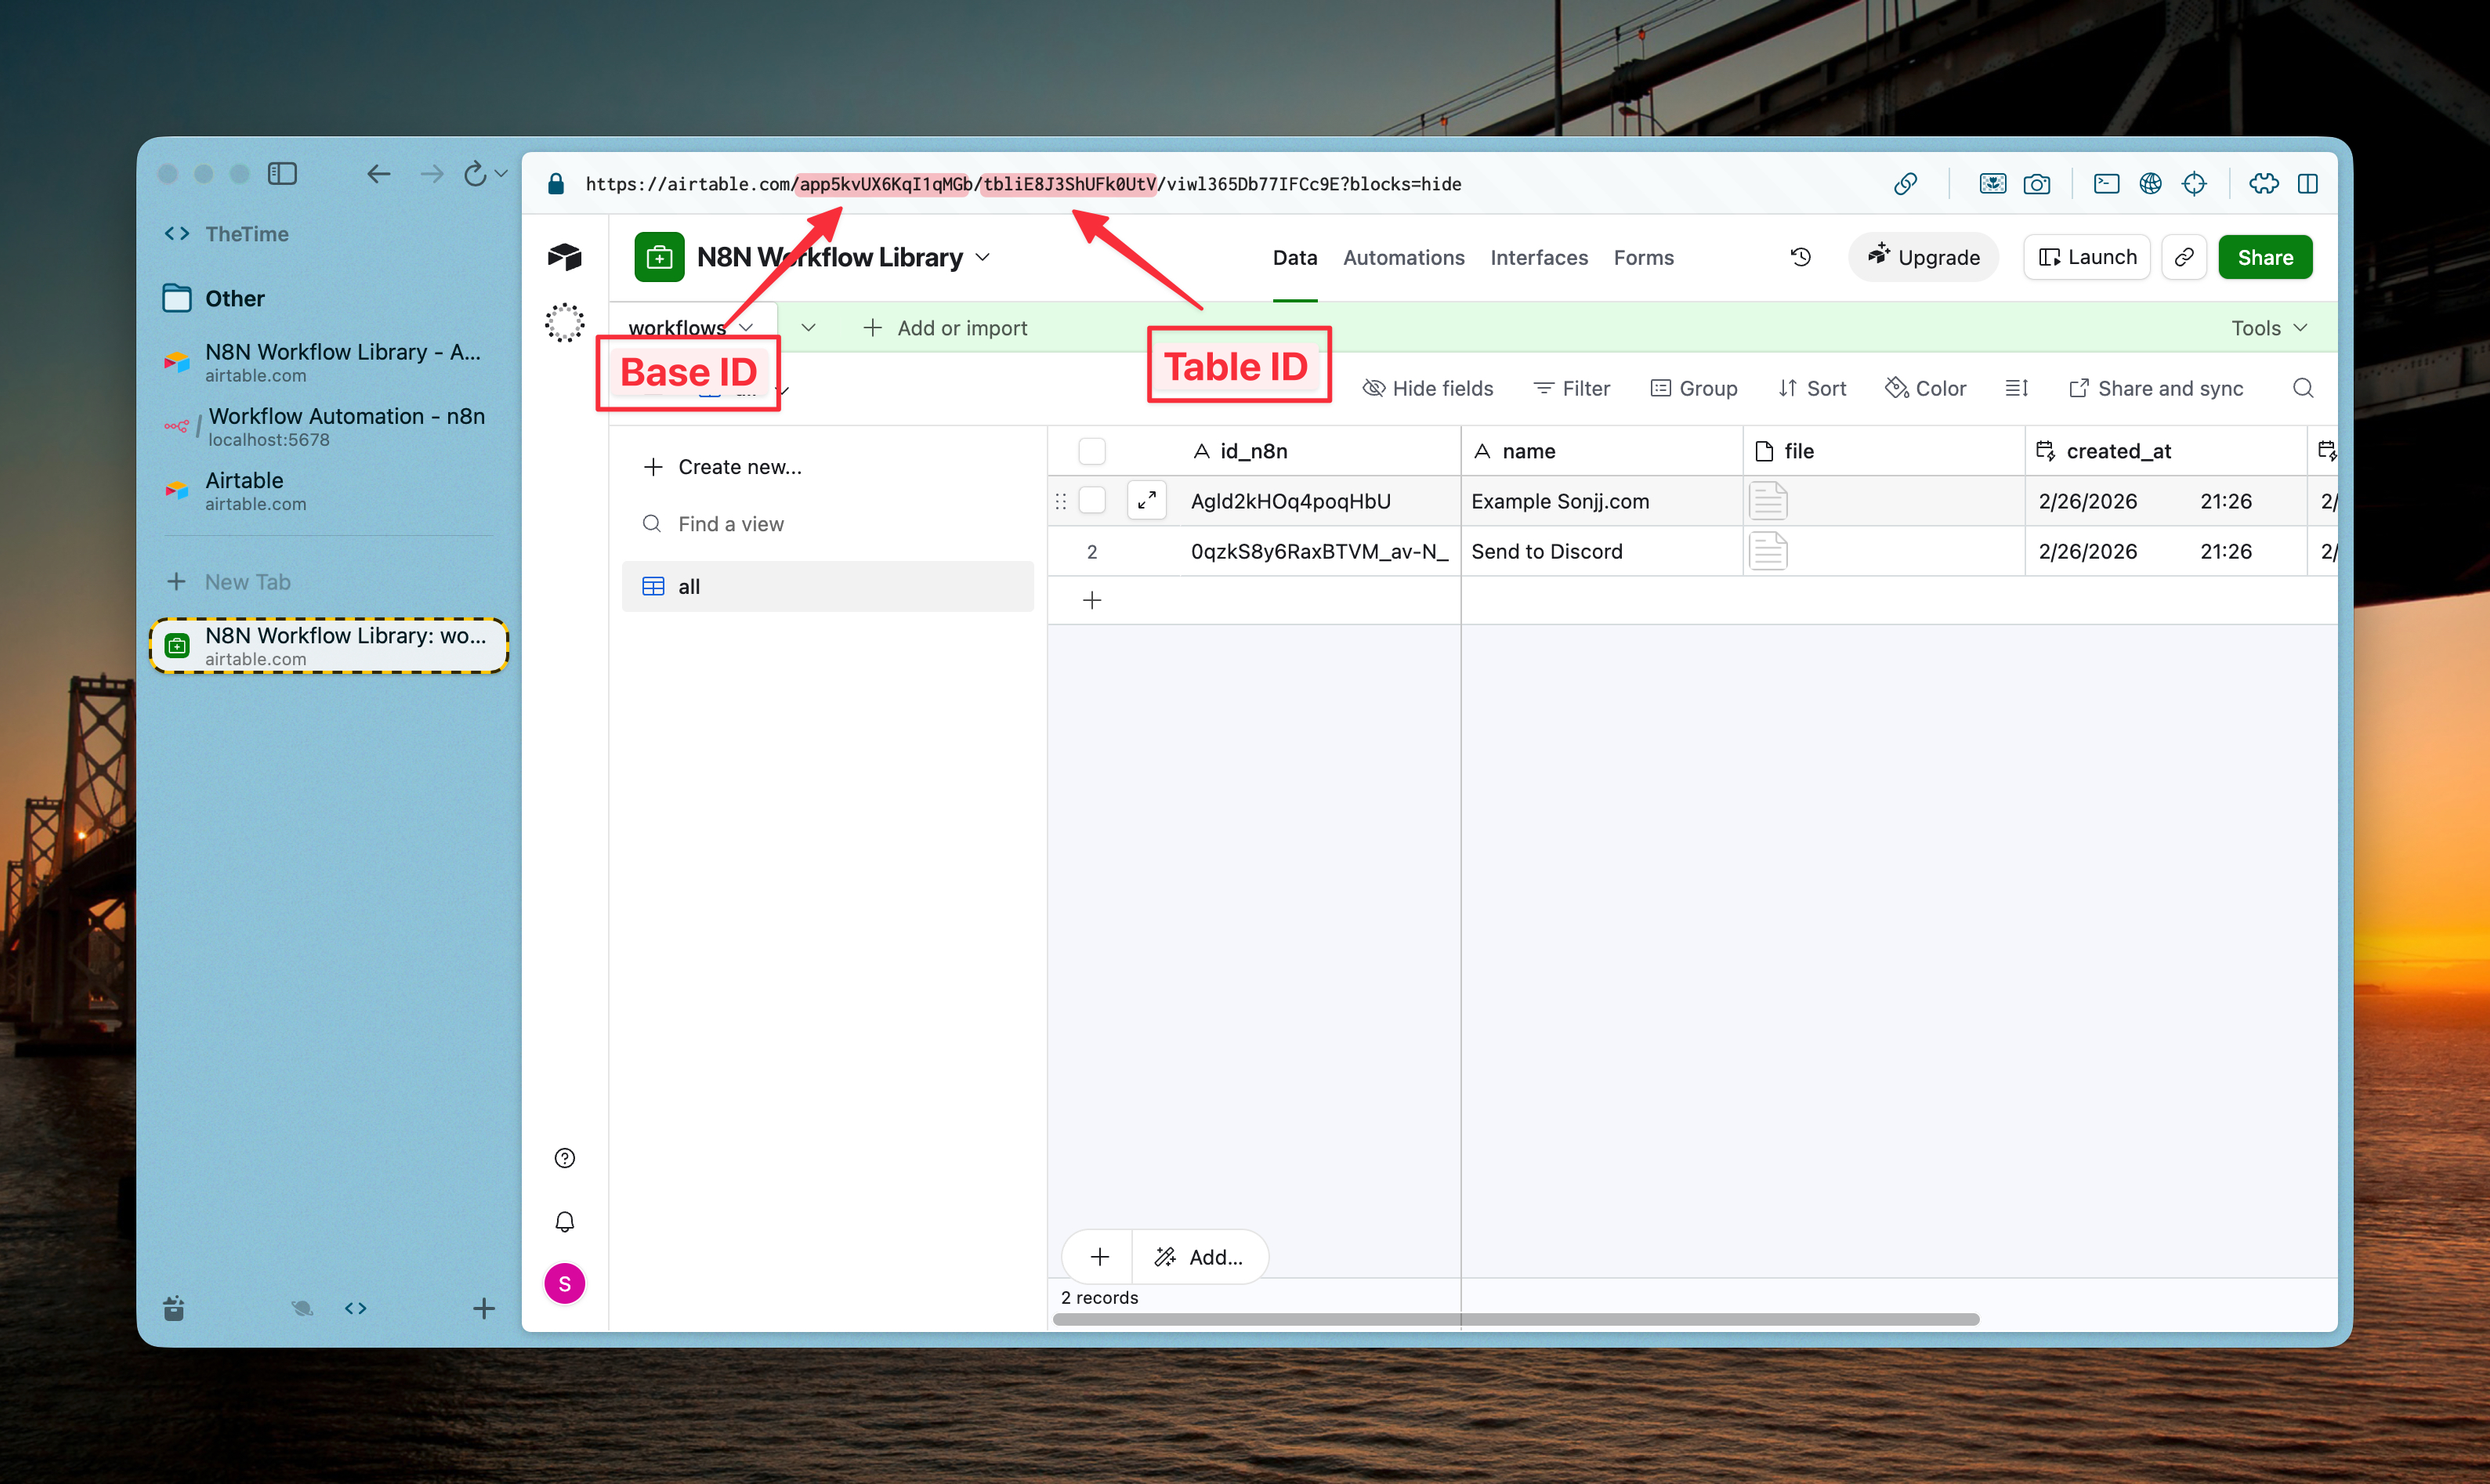Select the Hide fields eye icon
Screen dimensions: 2490x1484
[1374, 388]
